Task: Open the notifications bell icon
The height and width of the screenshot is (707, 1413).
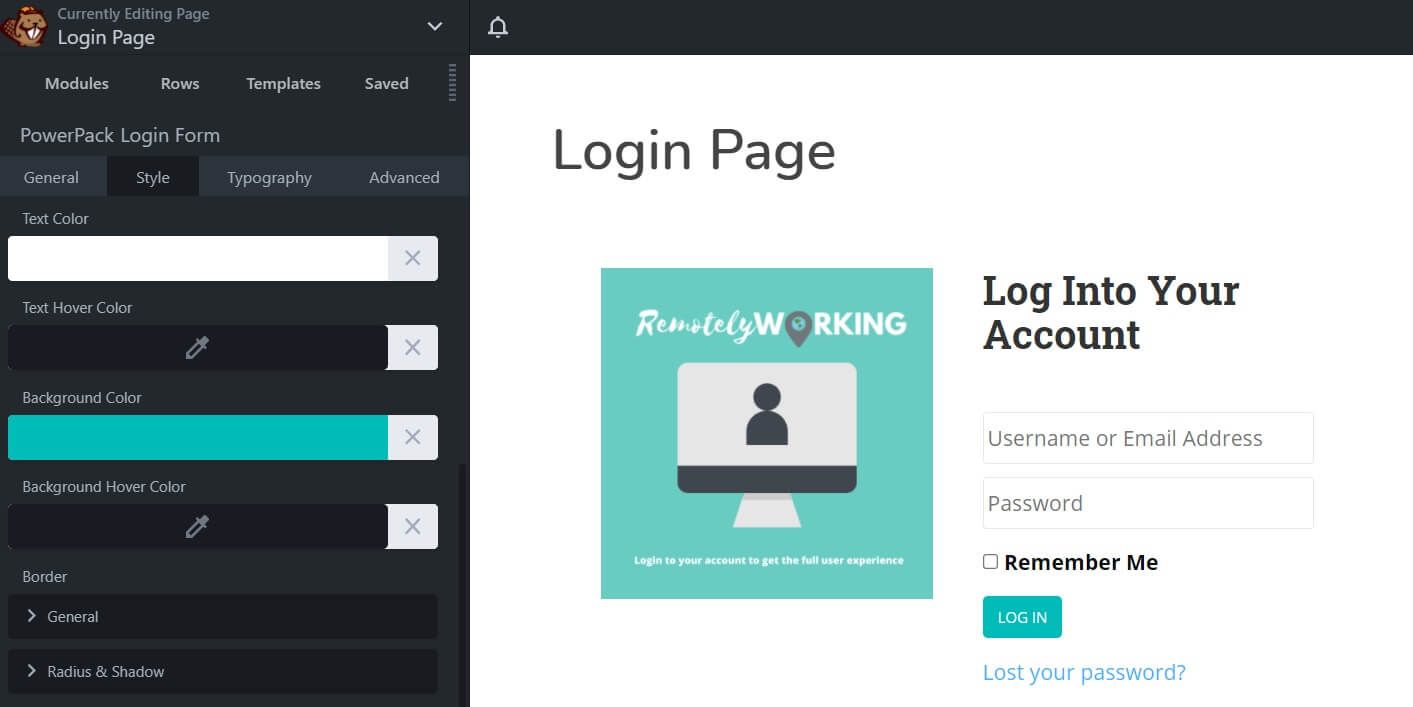Action: pos(498,27)
